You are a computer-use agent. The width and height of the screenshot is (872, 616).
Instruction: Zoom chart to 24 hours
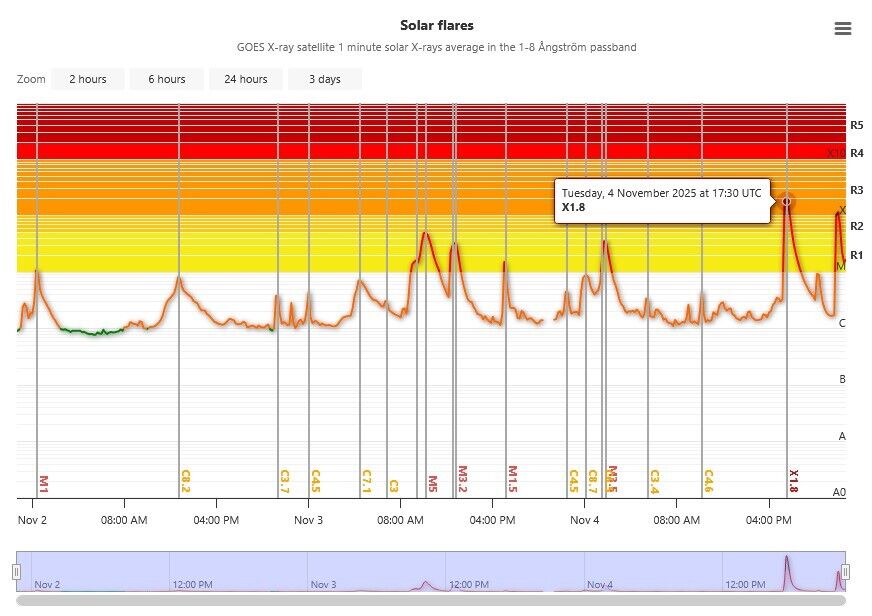(245, 79)
